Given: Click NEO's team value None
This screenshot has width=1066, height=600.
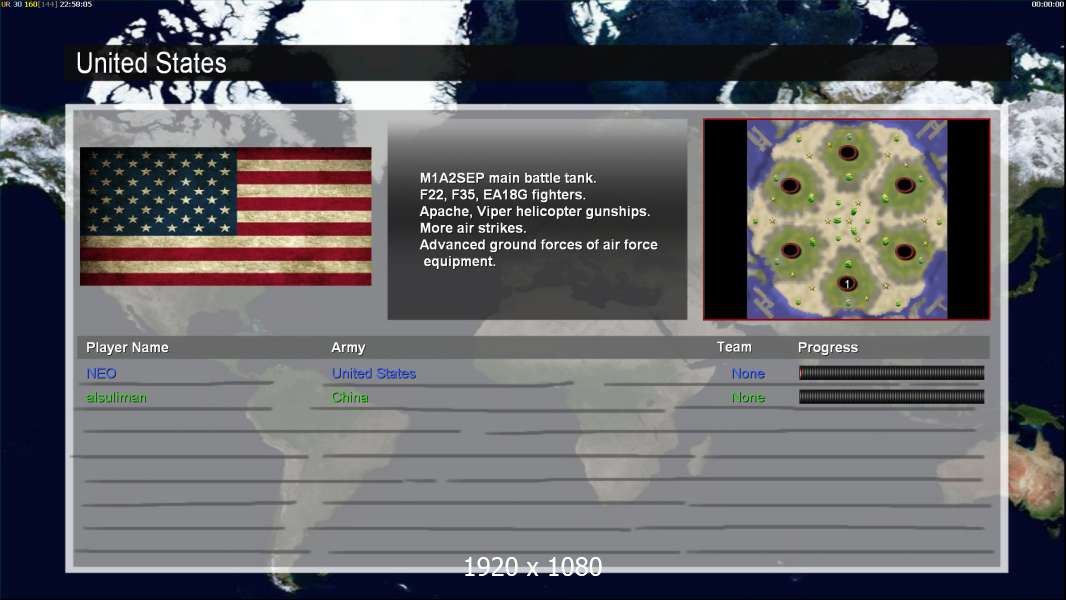Looking at the screenshot, I should coord(748,373).
